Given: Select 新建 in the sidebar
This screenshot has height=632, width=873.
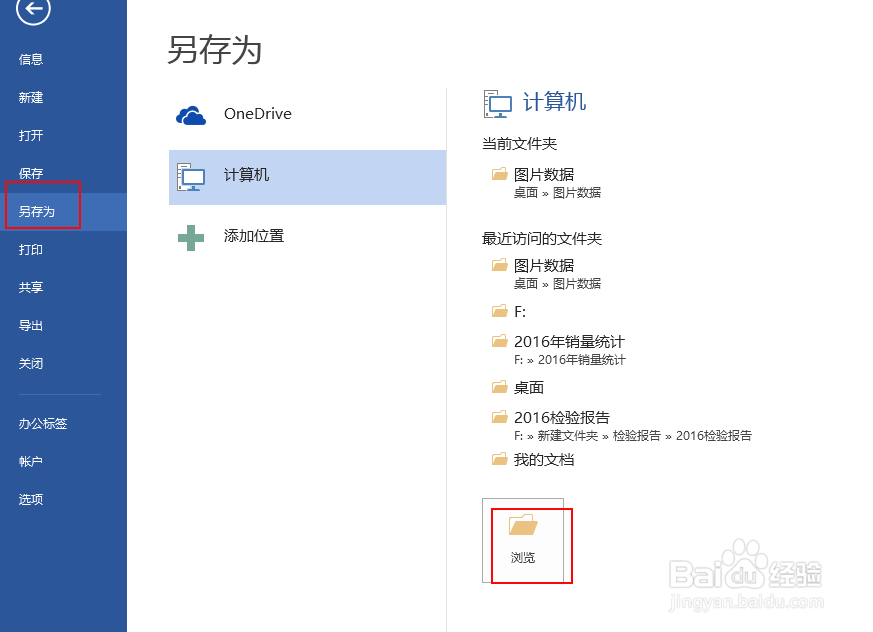Looking at the screenshot, I should click(x=31, y=97).
